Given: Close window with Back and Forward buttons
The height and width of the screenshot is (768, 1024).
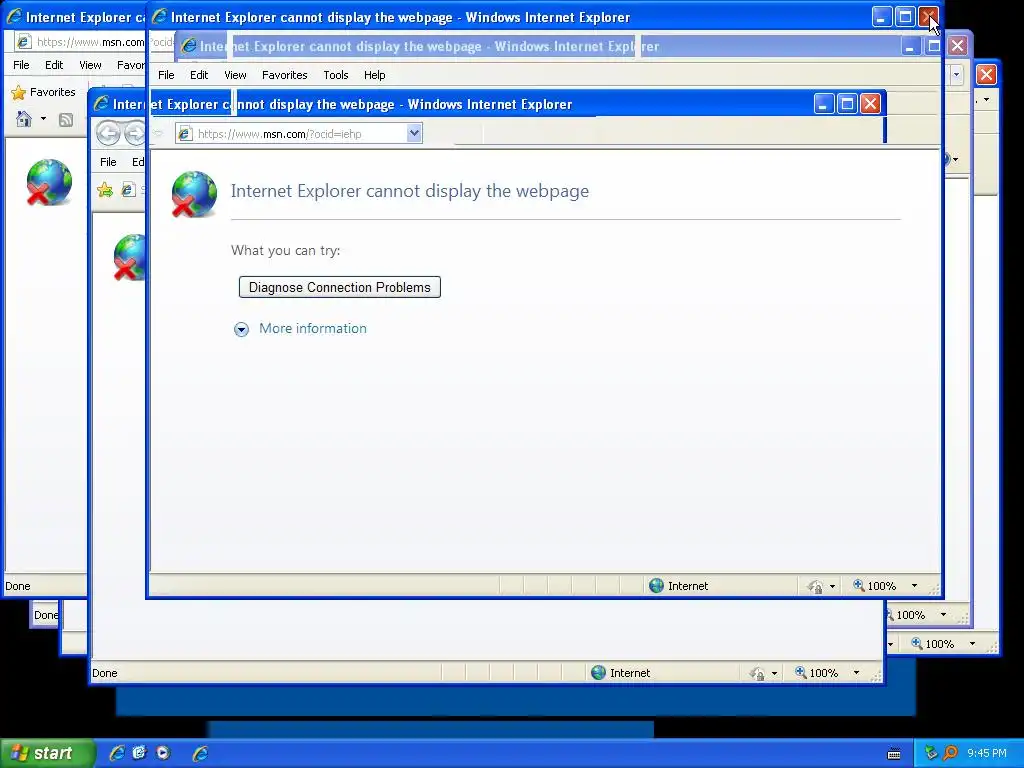Looking at the screenshot, I should (x=870, y=104).
